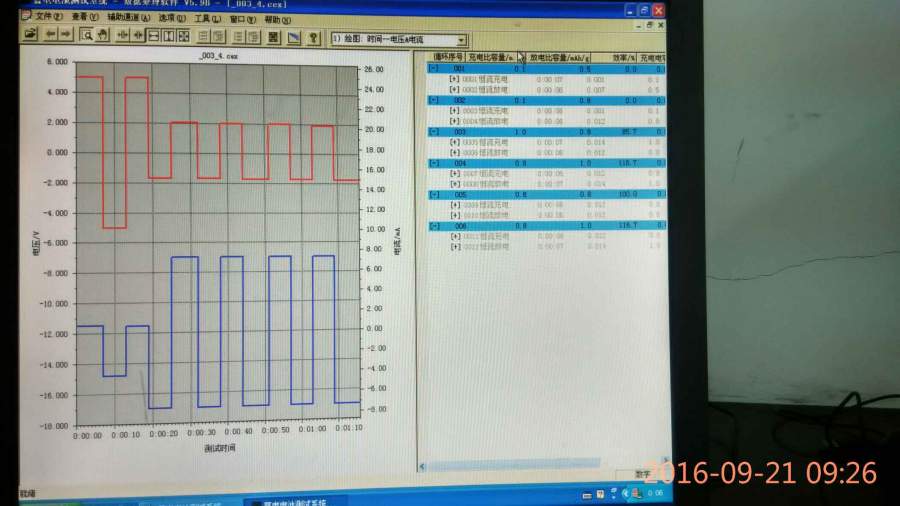Image resolution: width=900 pixels, height=506 pixels.
Task: Click the 测试时间 x-axis label
Action: click(x=220, y=448)
